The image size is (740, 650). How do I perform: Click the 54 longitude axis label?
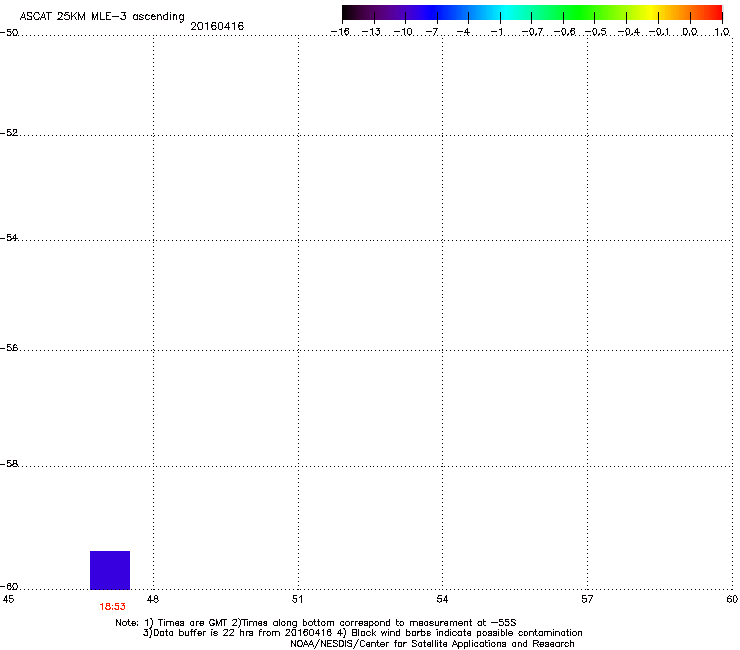pyautogui.click(x=442, y=599)
